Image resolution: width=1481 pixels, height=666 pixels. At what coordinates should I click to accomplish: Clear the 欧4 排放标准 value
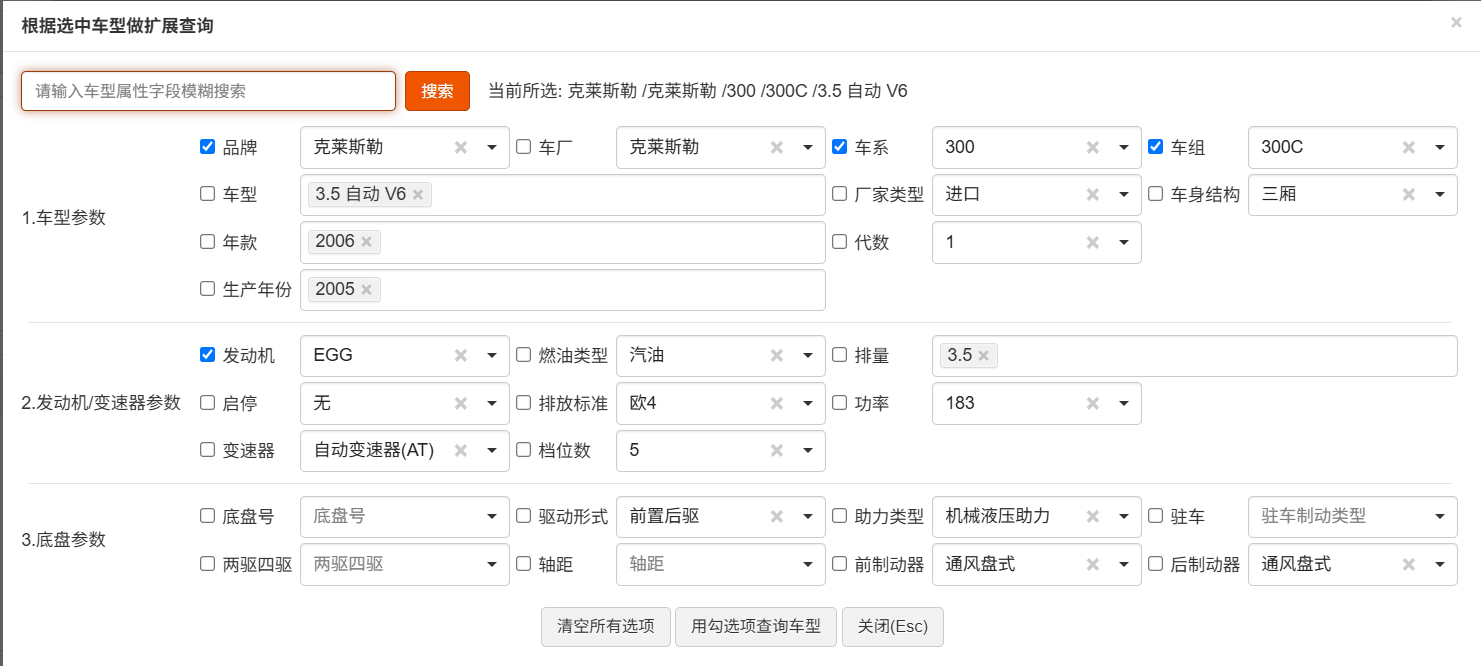777,404
